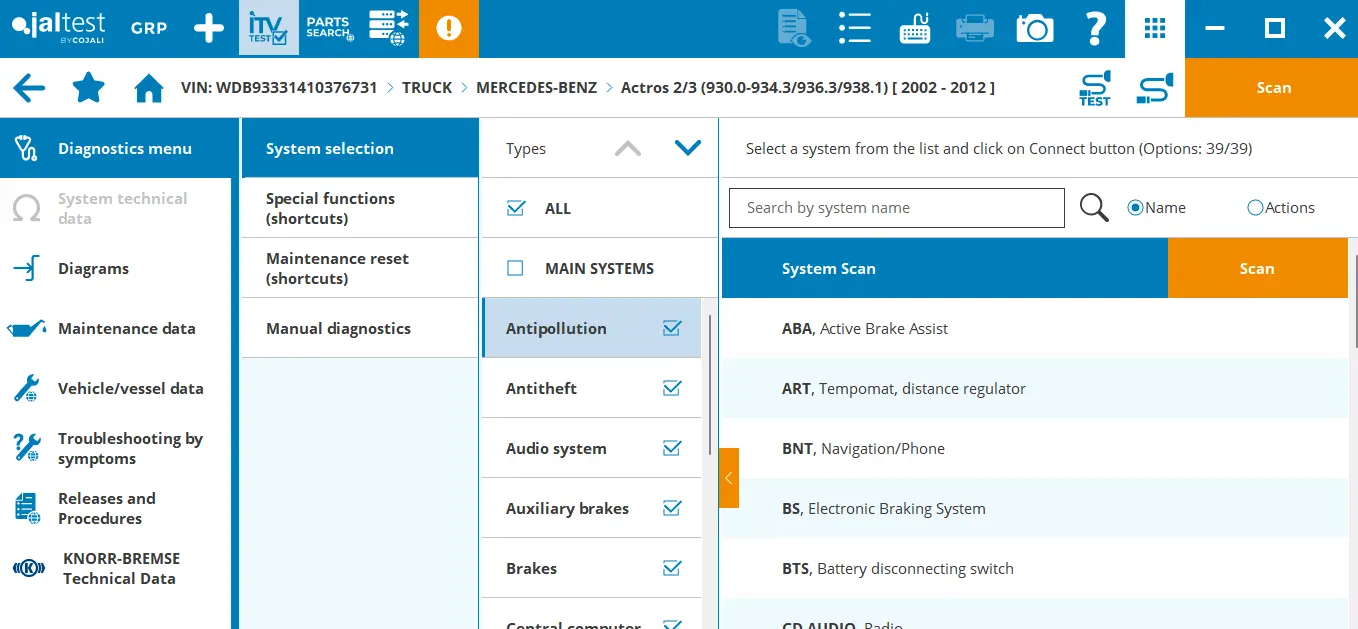Click the diagnostic connector icon beside Scan
Viewport: 1358px width, 629px height.
[x=1155, y=88]
